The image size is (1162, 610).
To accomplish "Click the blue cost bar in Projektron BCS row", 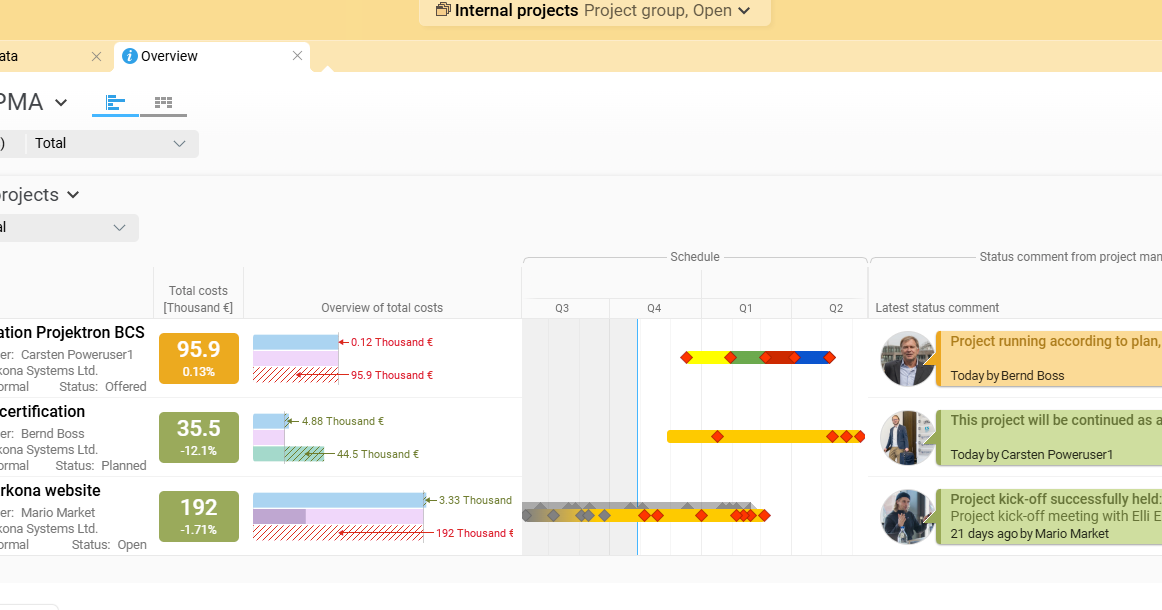I will coord(296,342).
